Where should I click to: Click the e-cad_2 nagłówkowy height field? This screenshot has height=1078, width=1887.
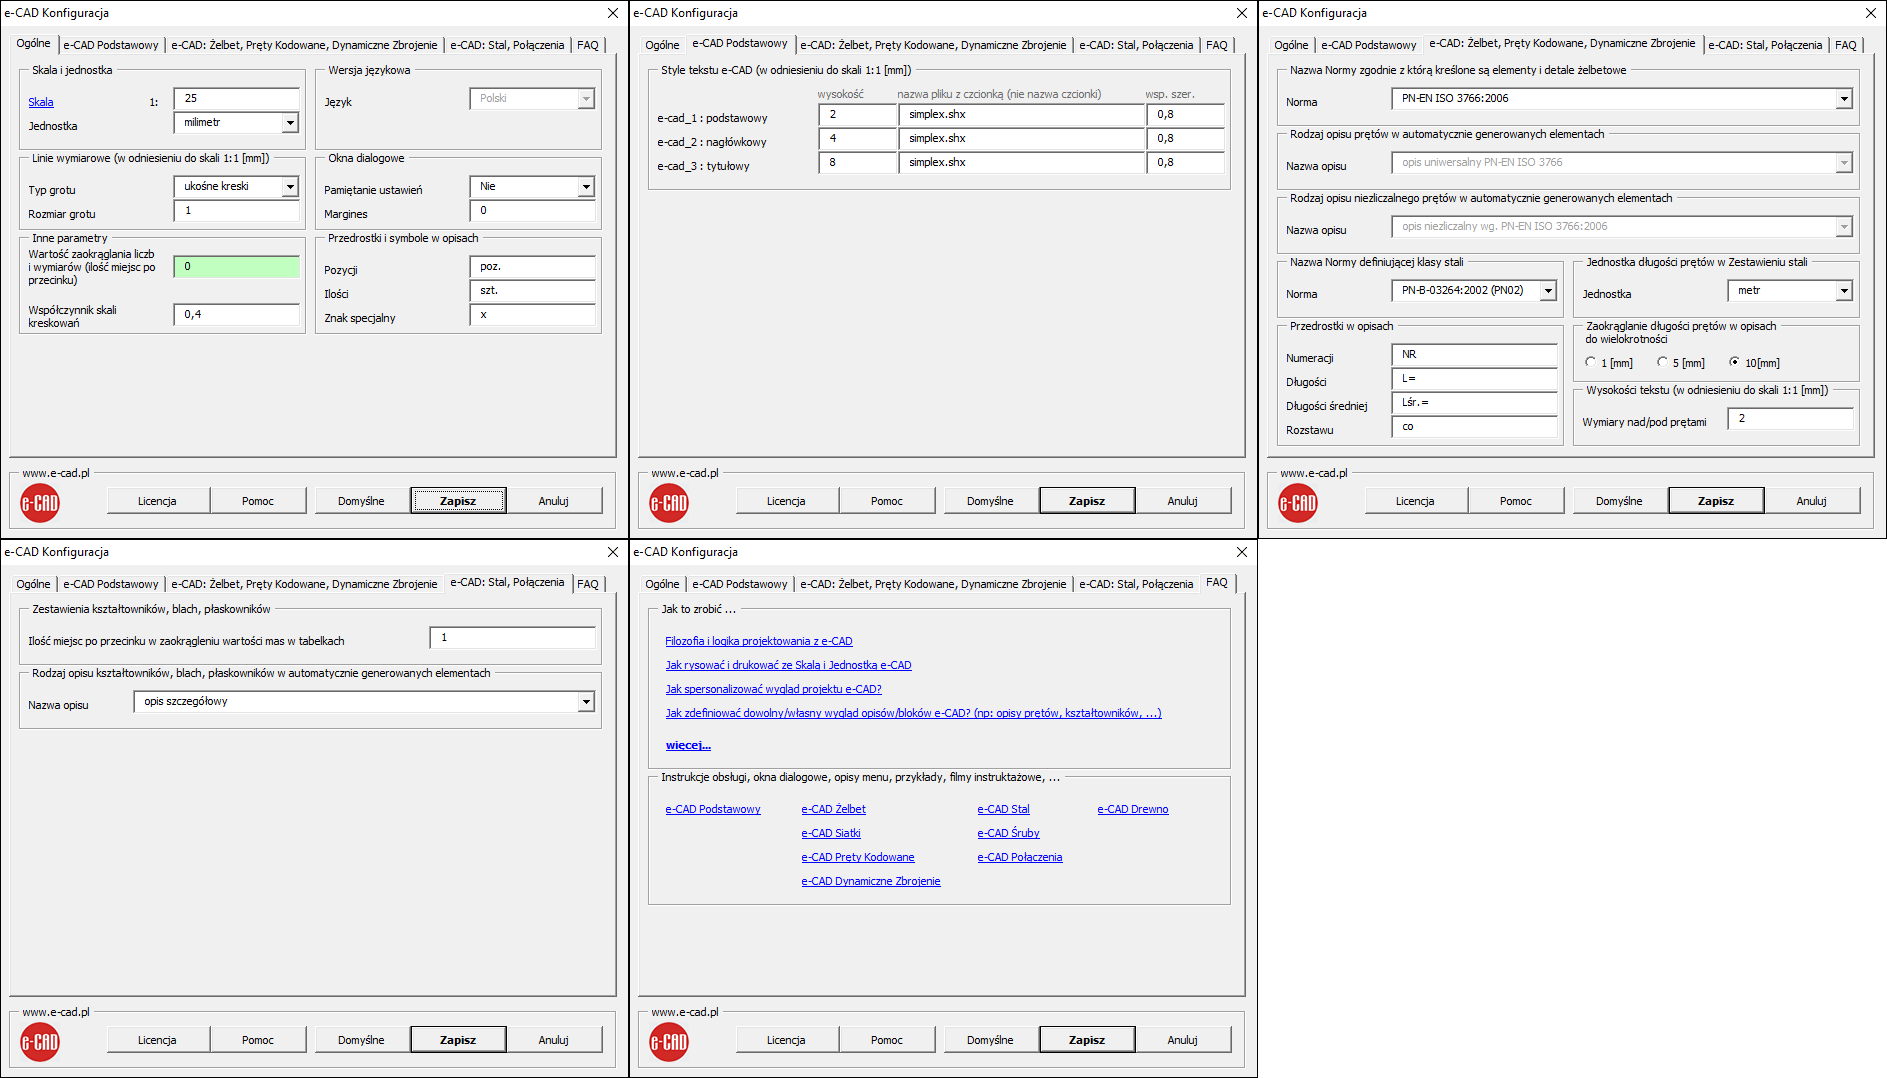click(x=857, y=139)
